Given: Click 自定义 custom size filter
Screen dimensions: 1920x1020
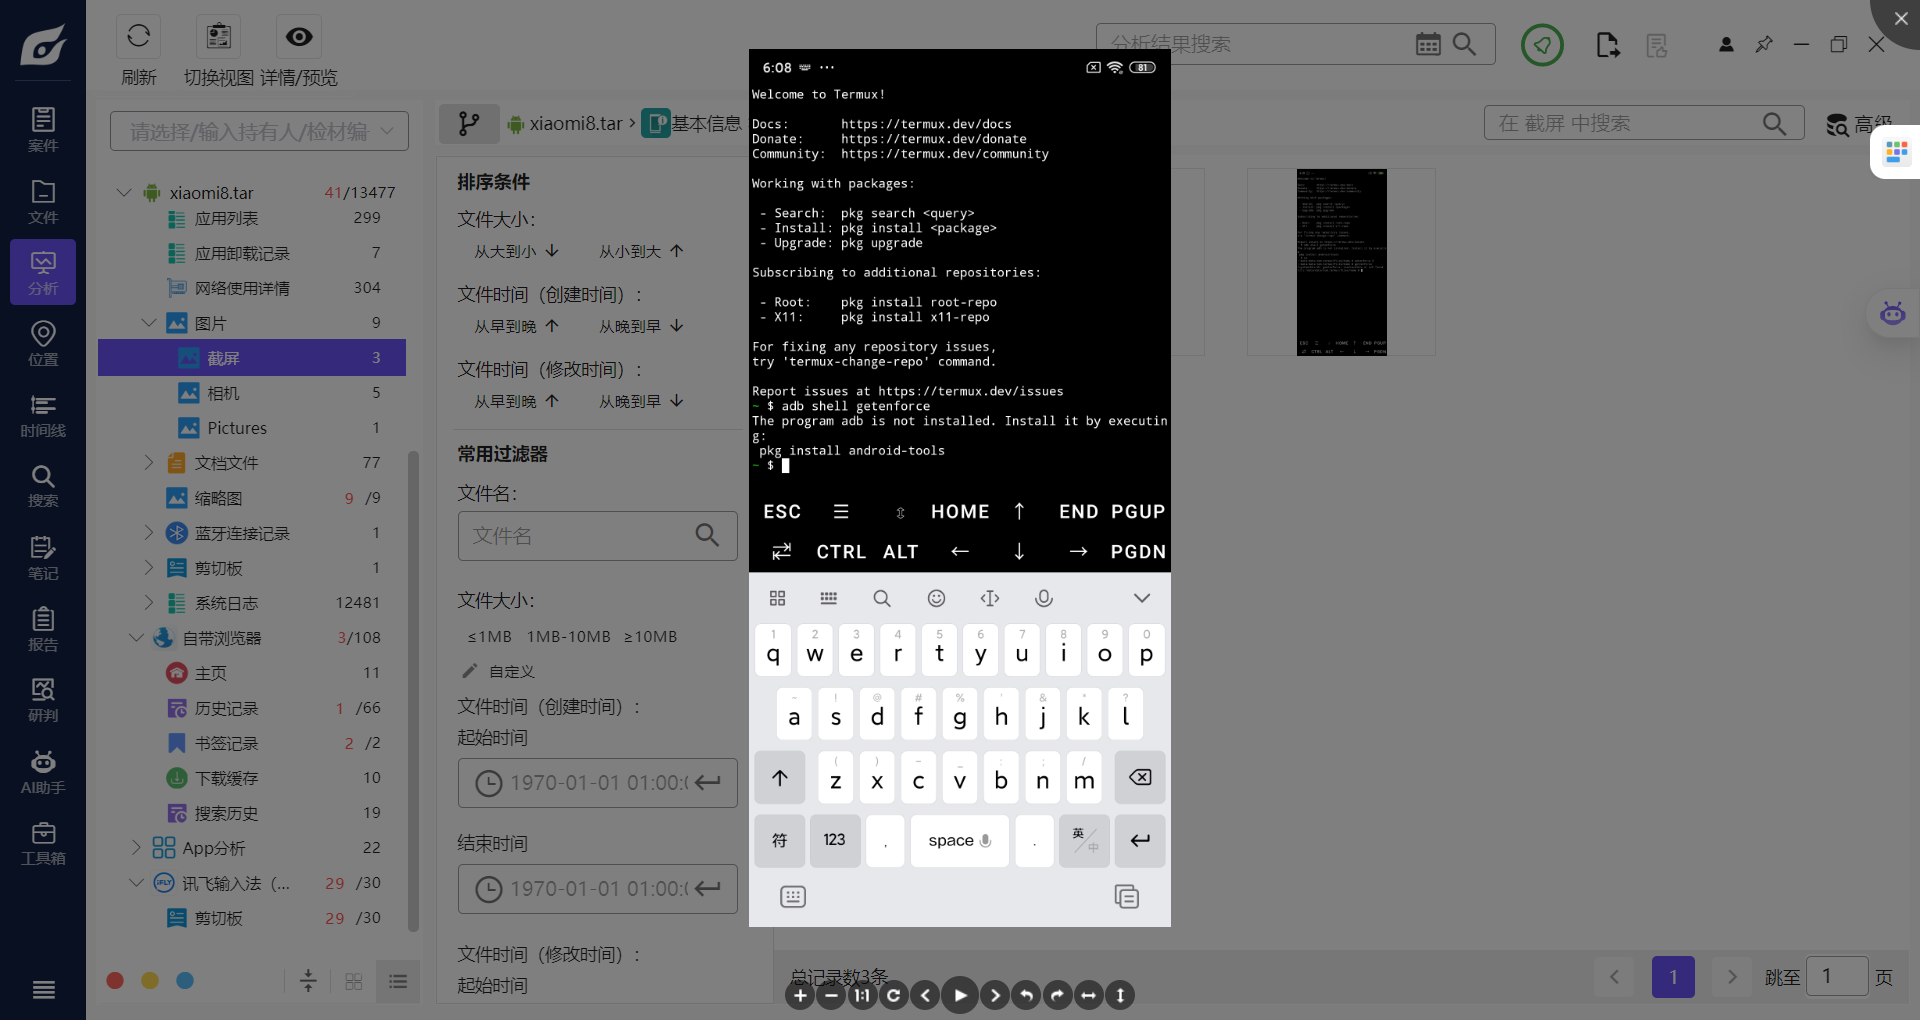Looking at the screenshot, I should [x=499, y=671].
